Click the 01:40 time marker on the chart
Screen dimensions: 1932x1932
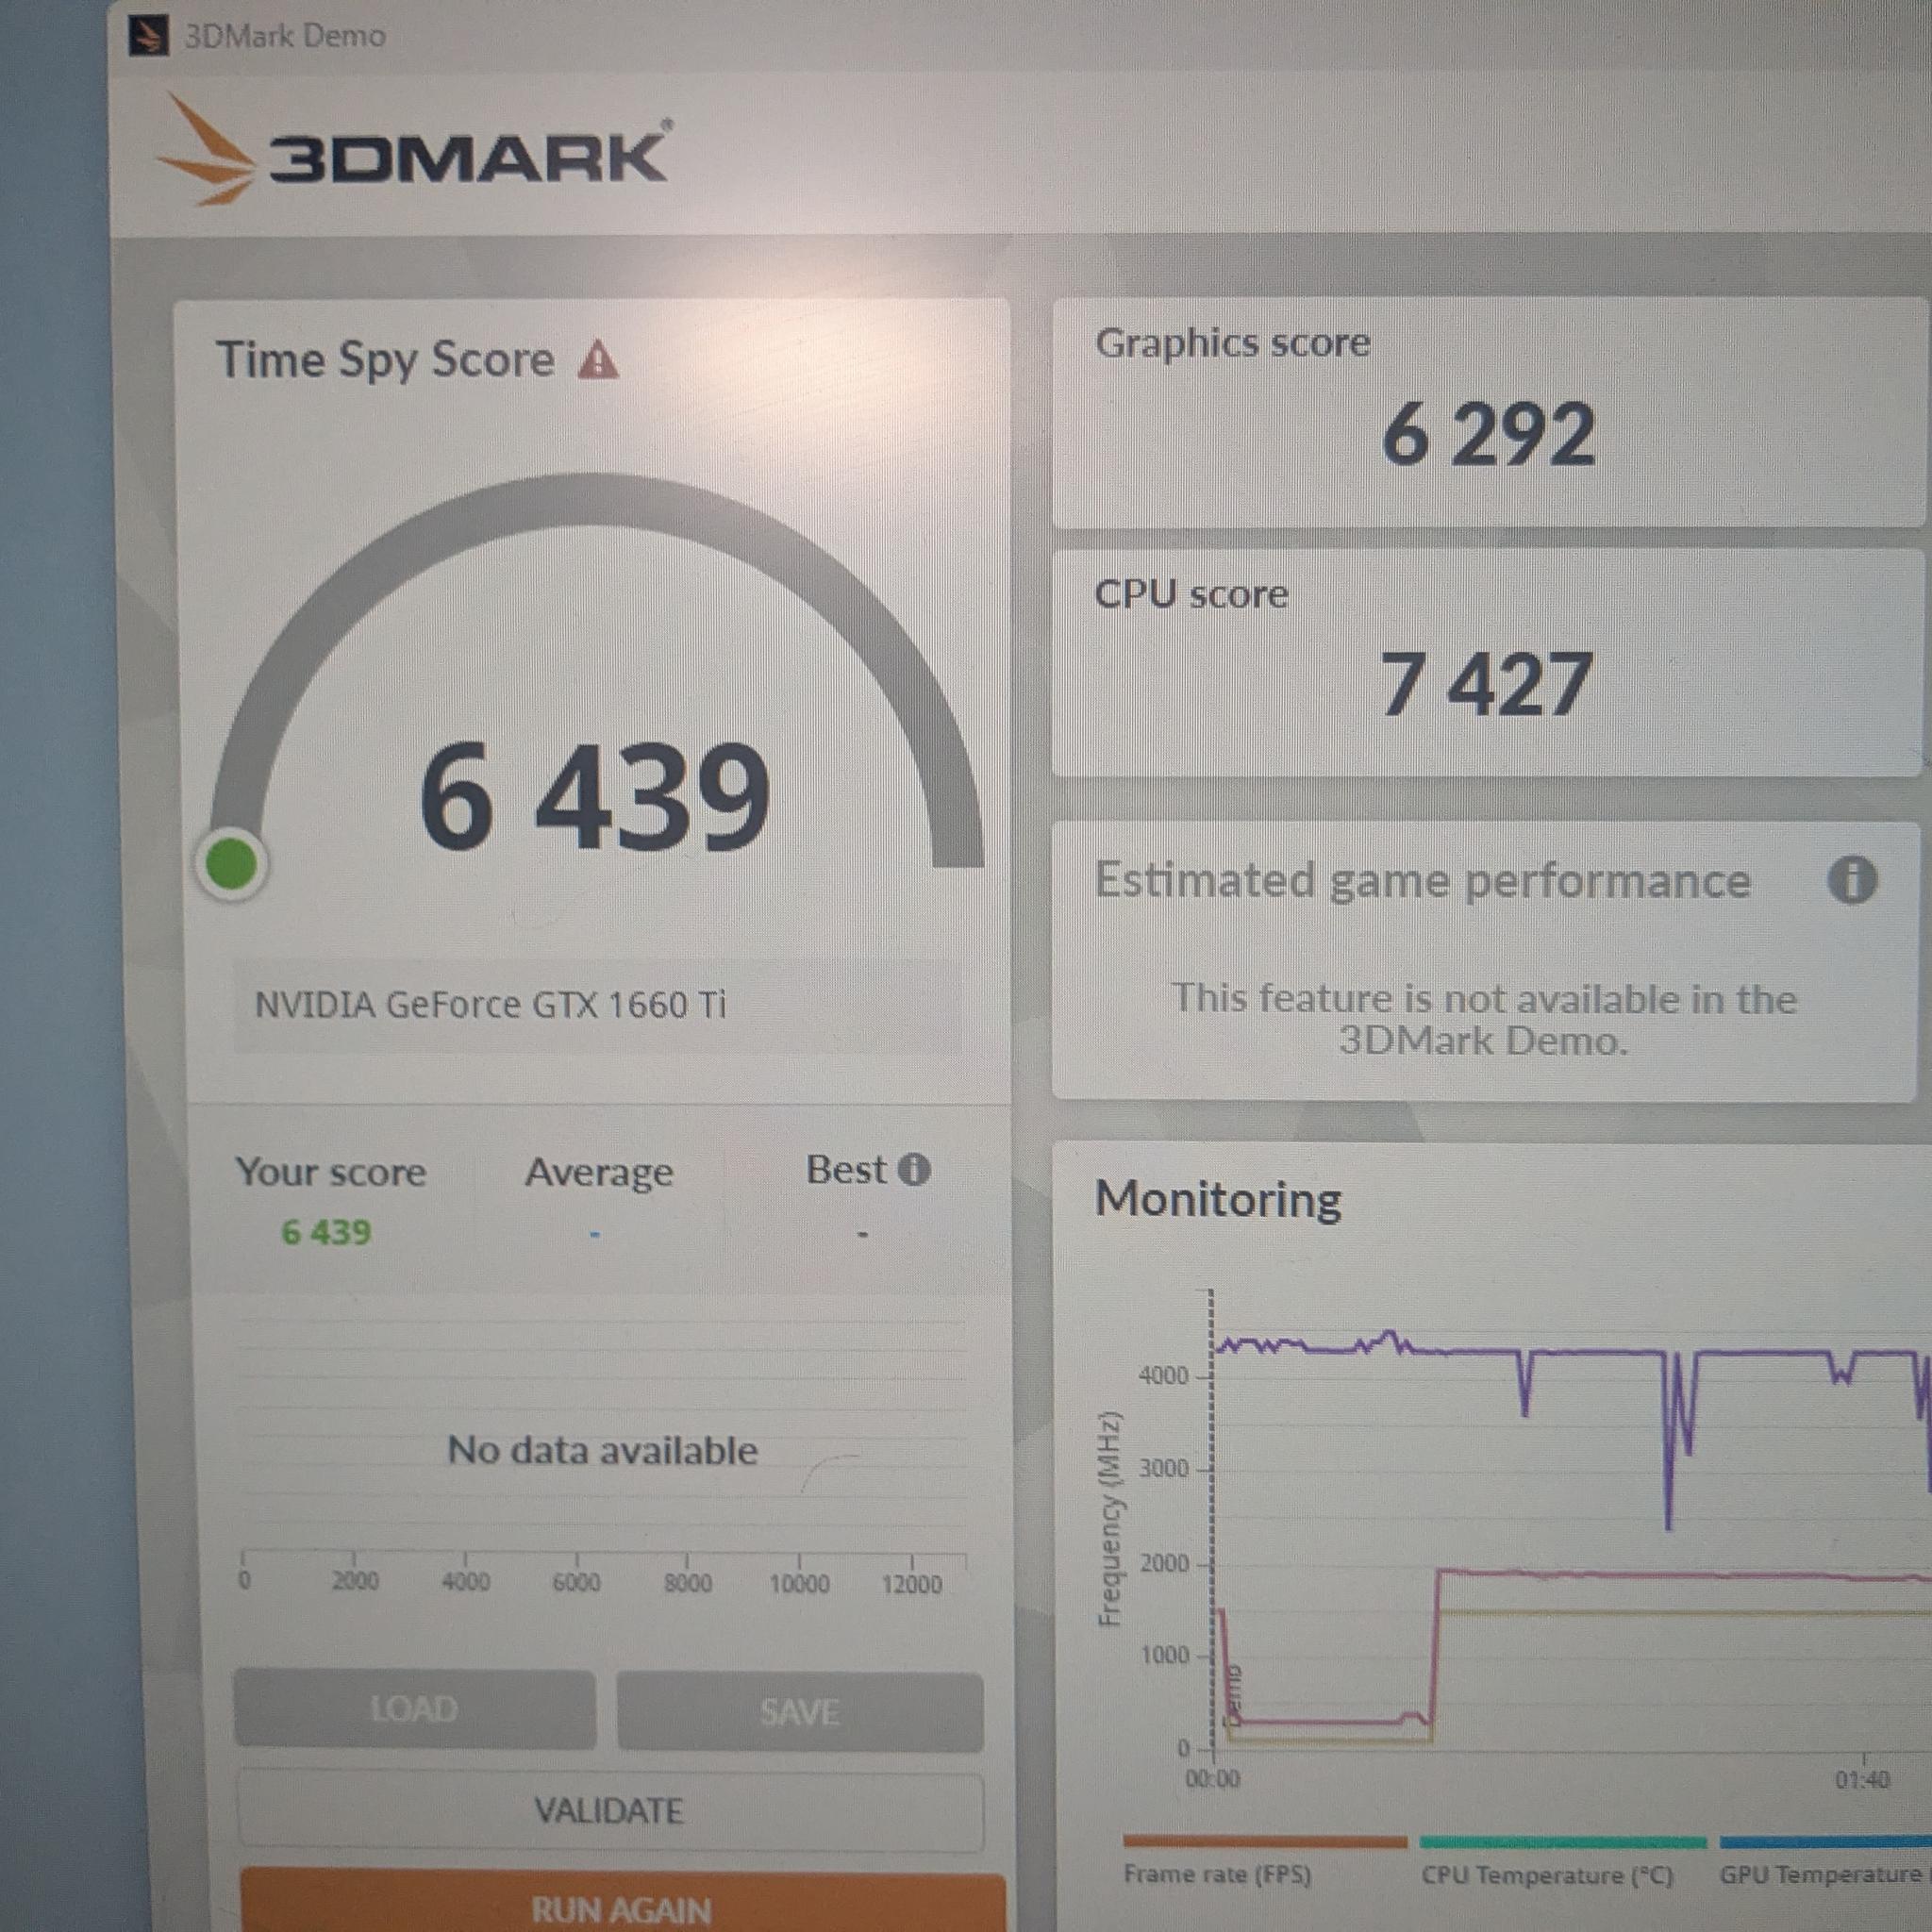point(1862,1780)
